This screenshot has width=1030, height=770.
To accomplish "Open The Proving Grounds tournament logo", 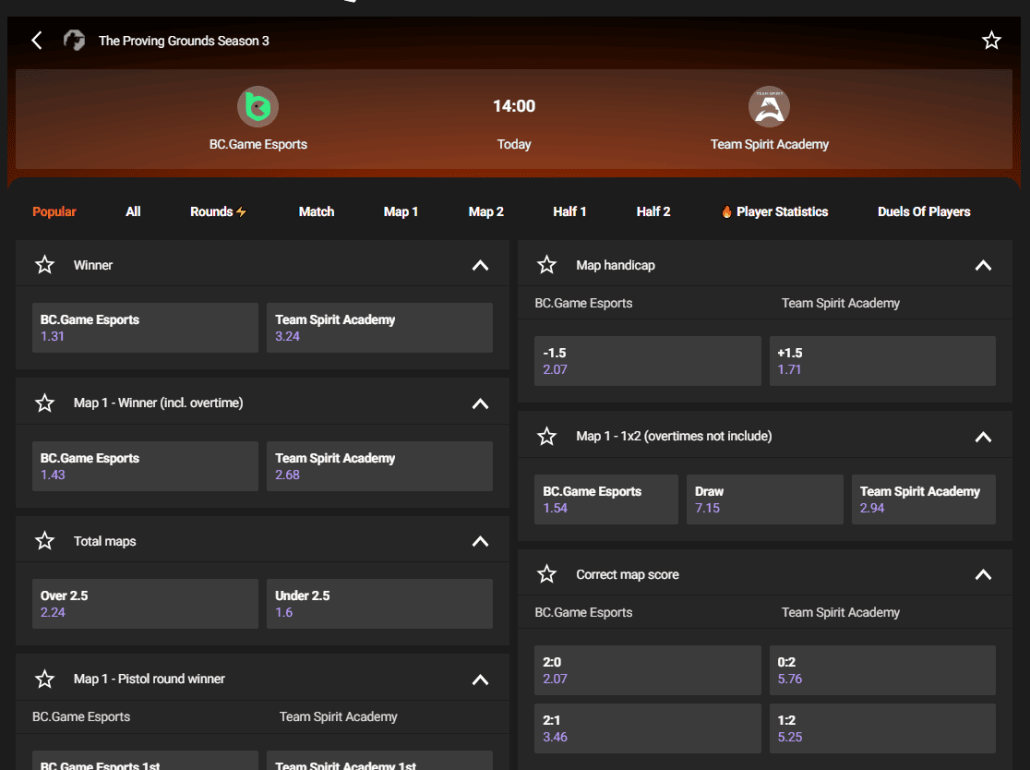I will pos(74,41).
